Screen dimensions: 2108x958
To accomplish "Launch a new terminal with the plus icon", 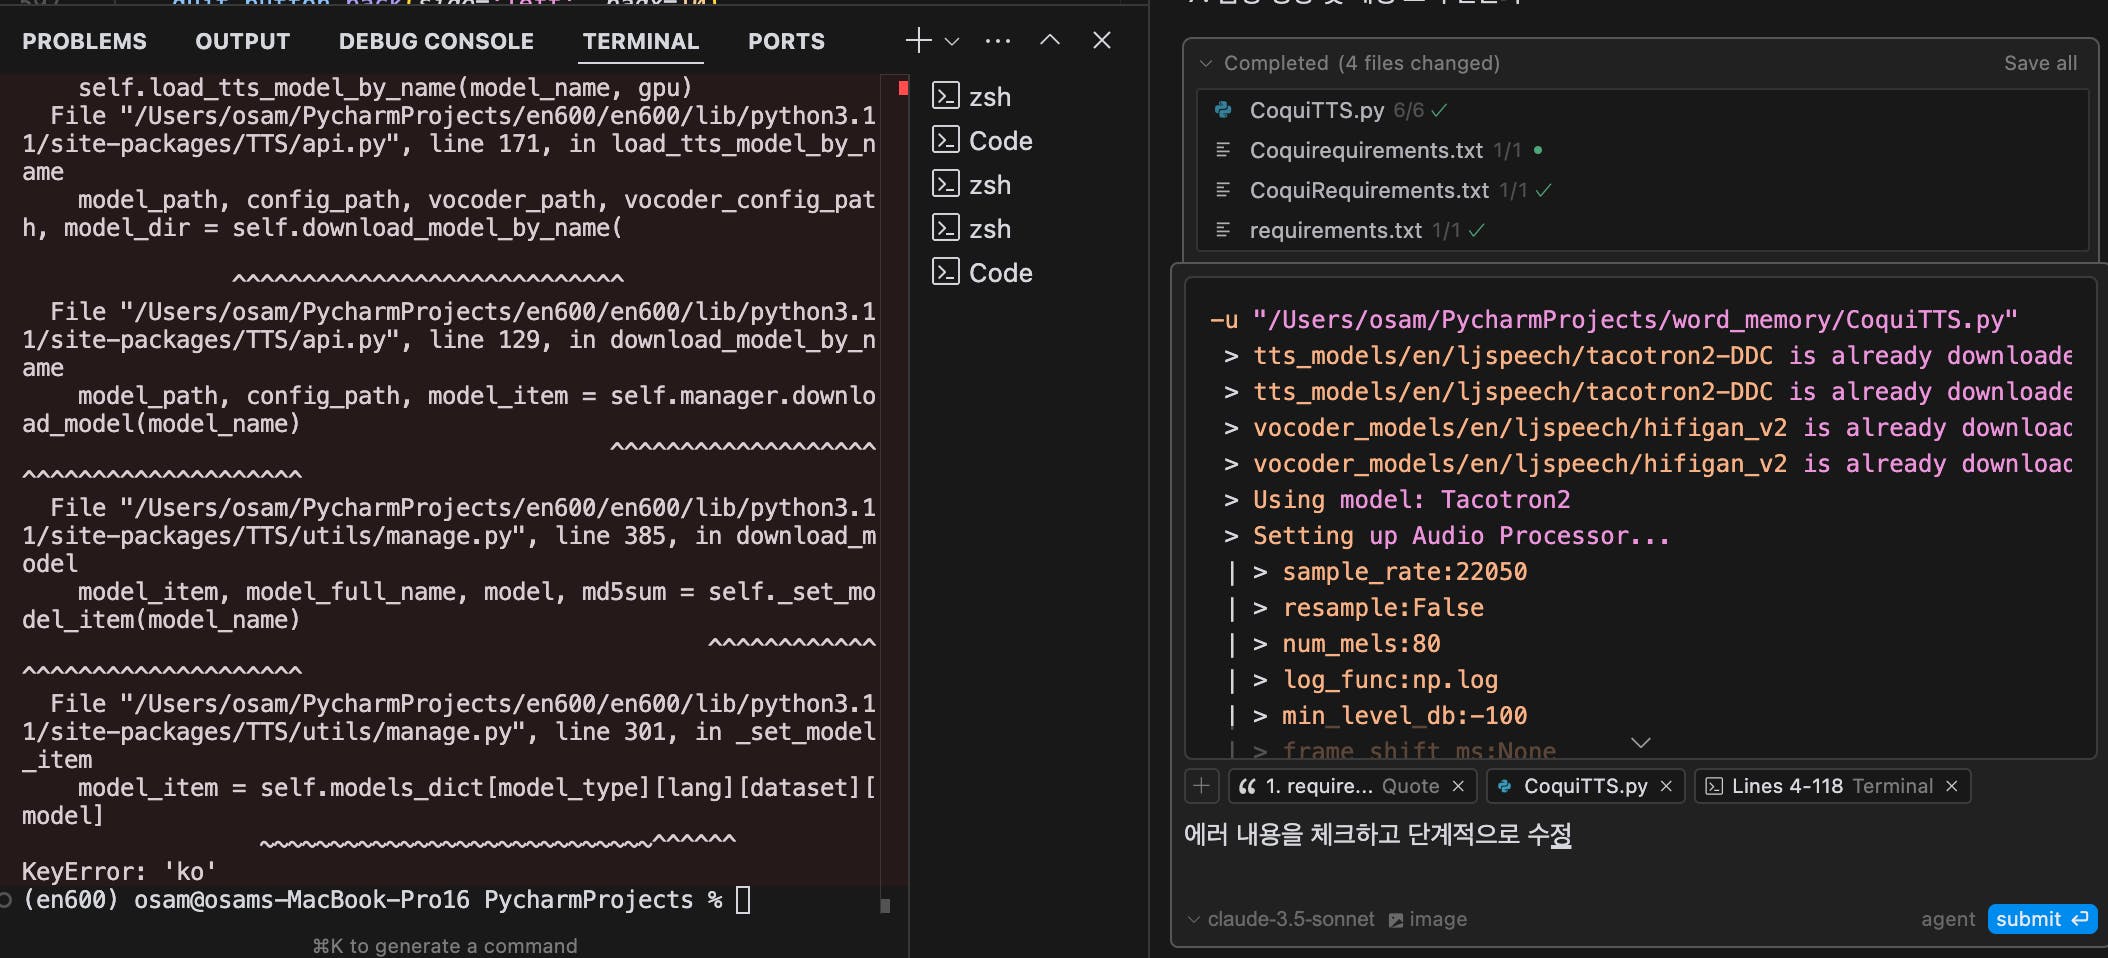I will 918,40.
